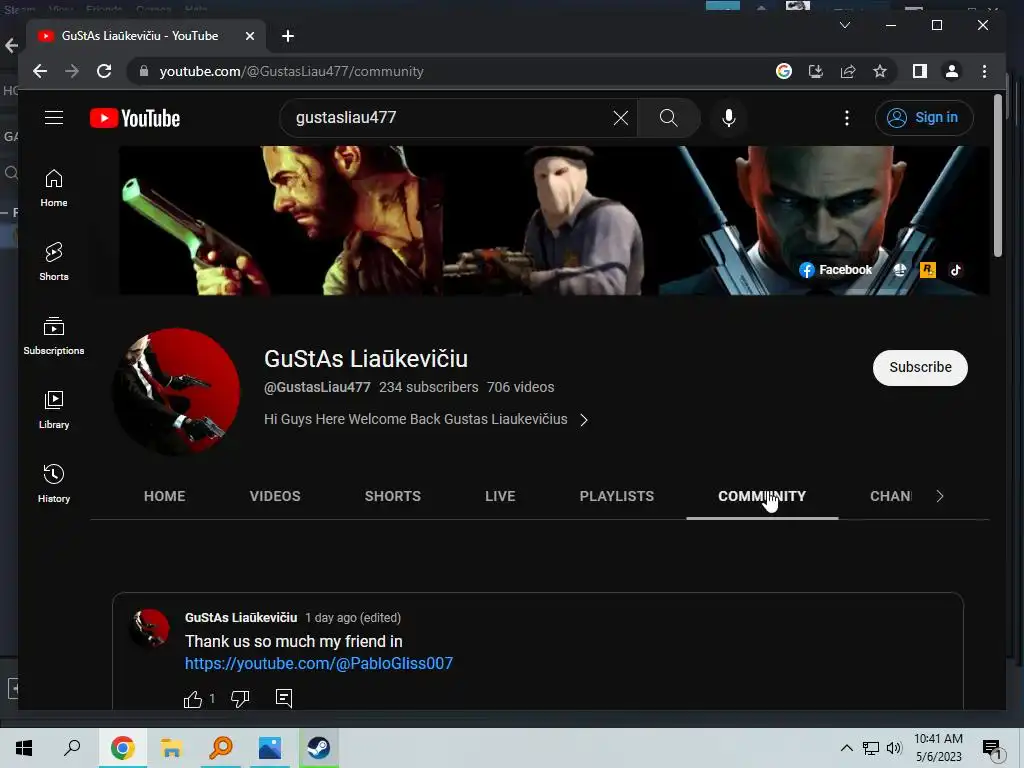Viewport: 1024px width, 768px height.
Task: Open Chrome three-dot menu
Action: click(984, 71)
